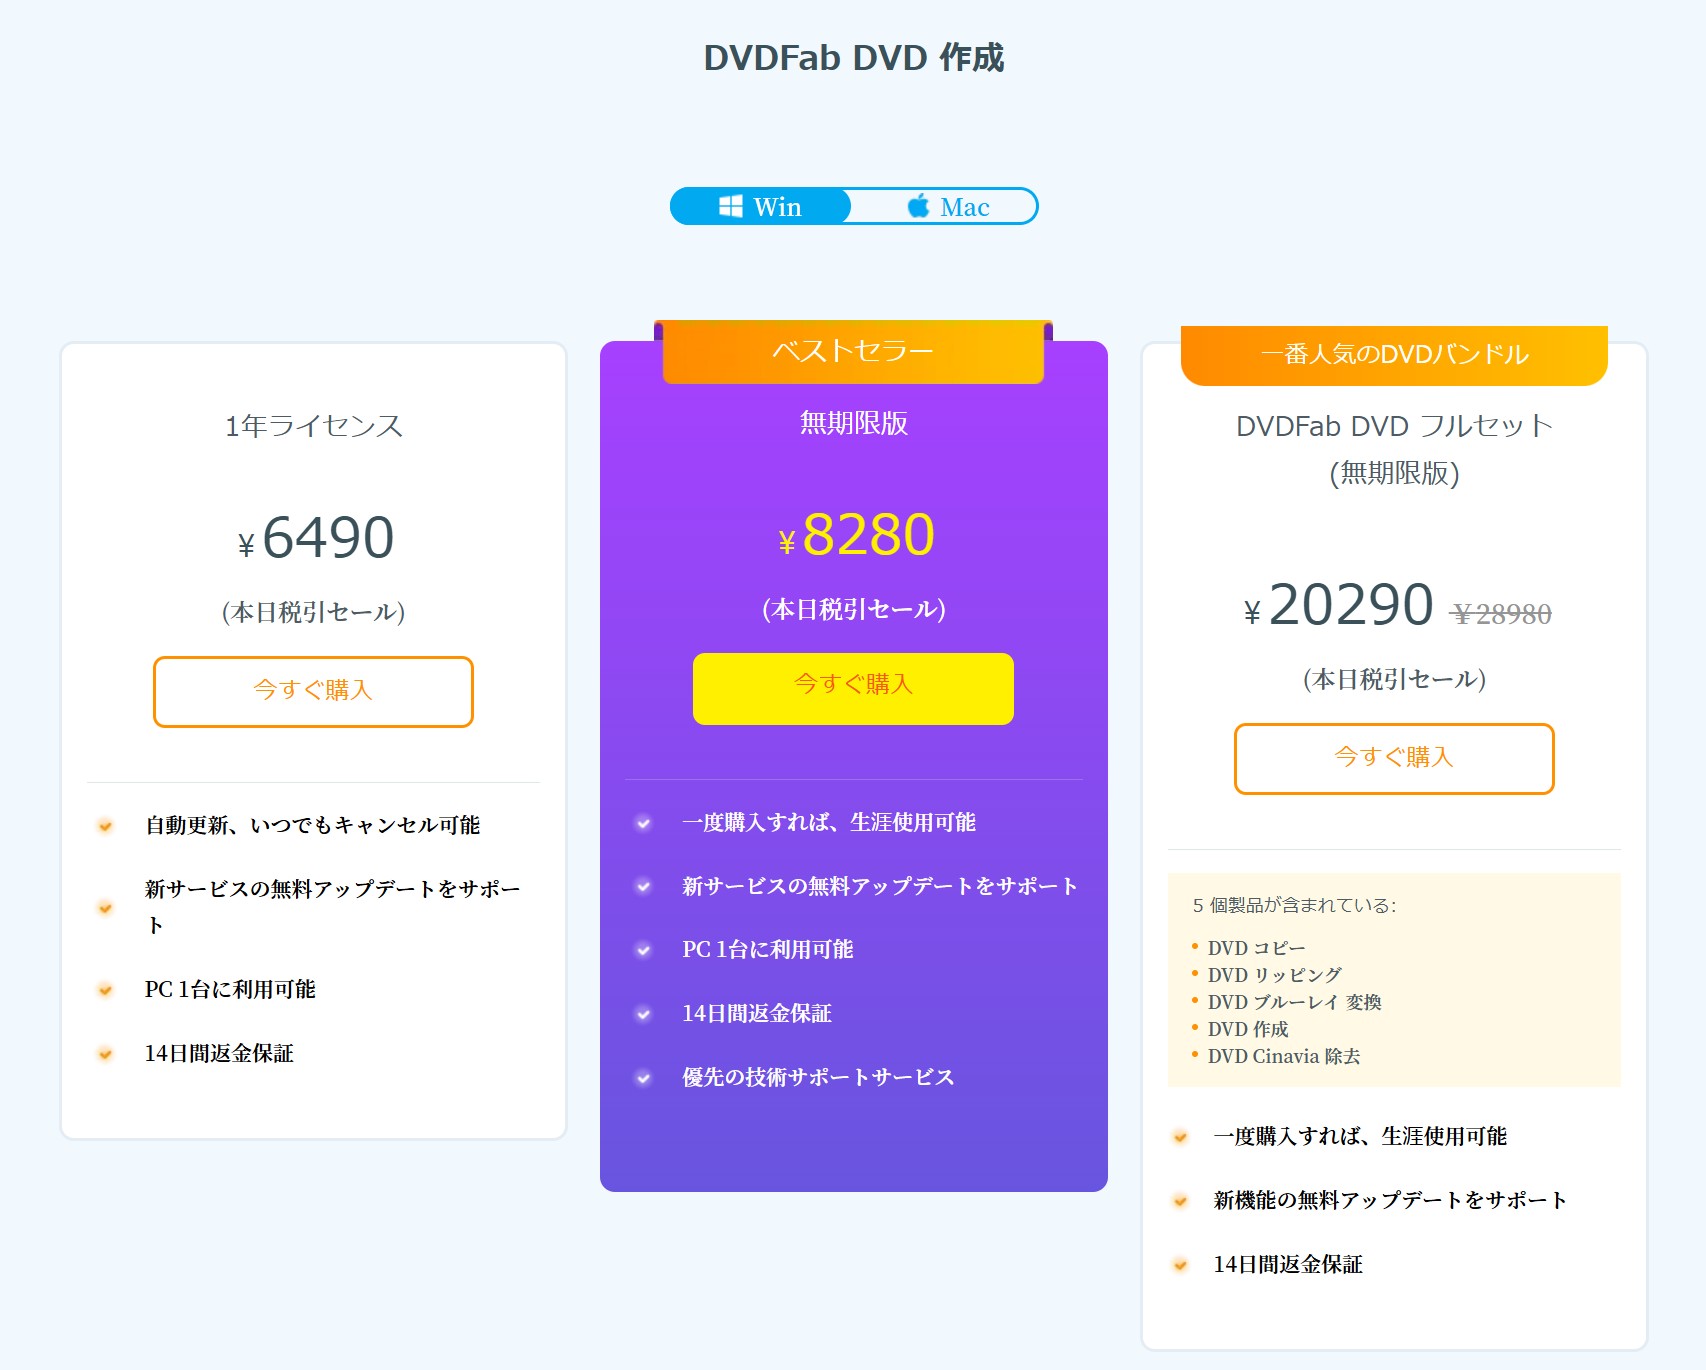Click the ベストセラー ribbon badge
The image size is (1706, 1370).
(x=853, y=351)
